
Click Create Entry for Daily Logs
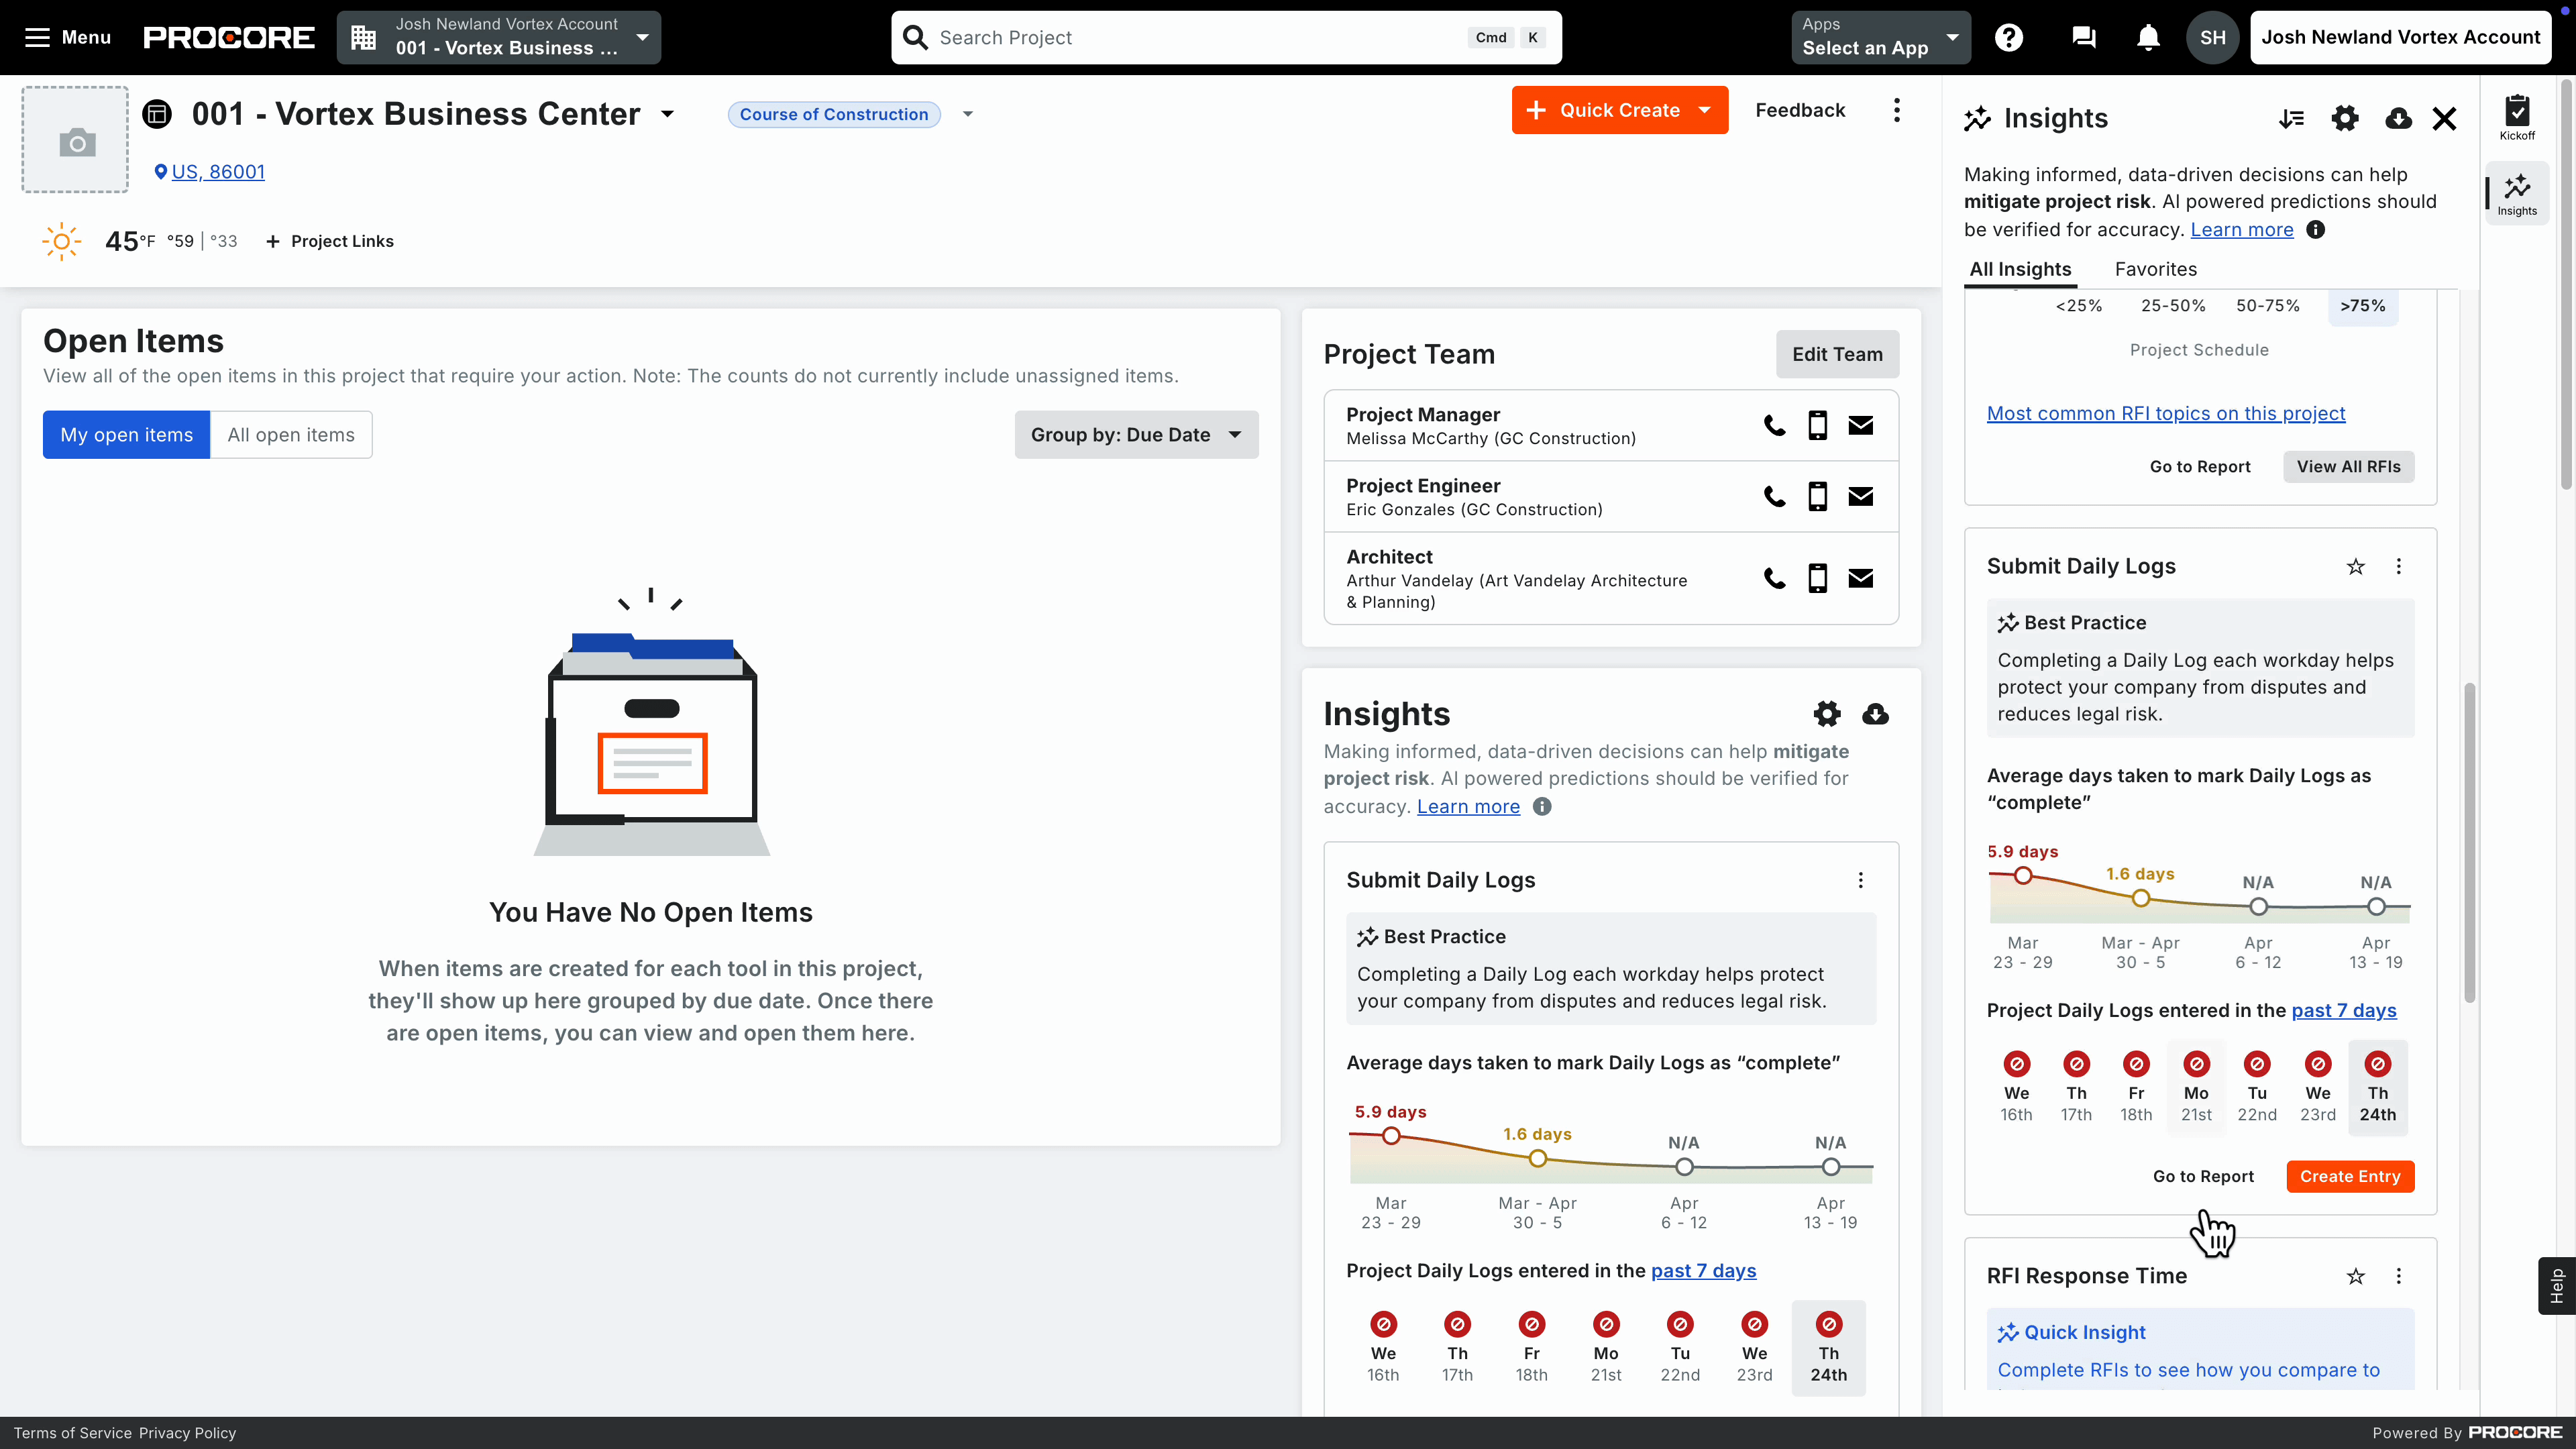2349,1176
